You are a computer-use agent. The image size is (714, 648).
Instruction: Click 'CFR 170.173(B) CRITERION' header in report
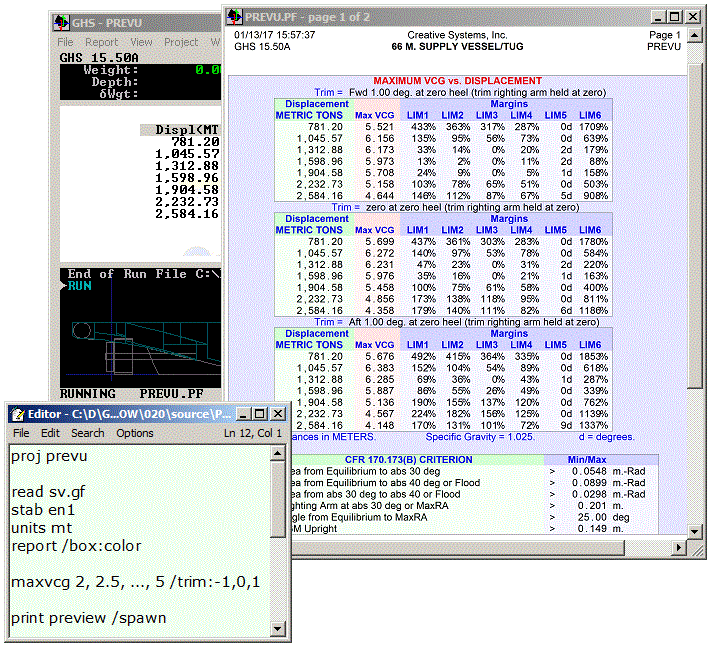(408, 460)
